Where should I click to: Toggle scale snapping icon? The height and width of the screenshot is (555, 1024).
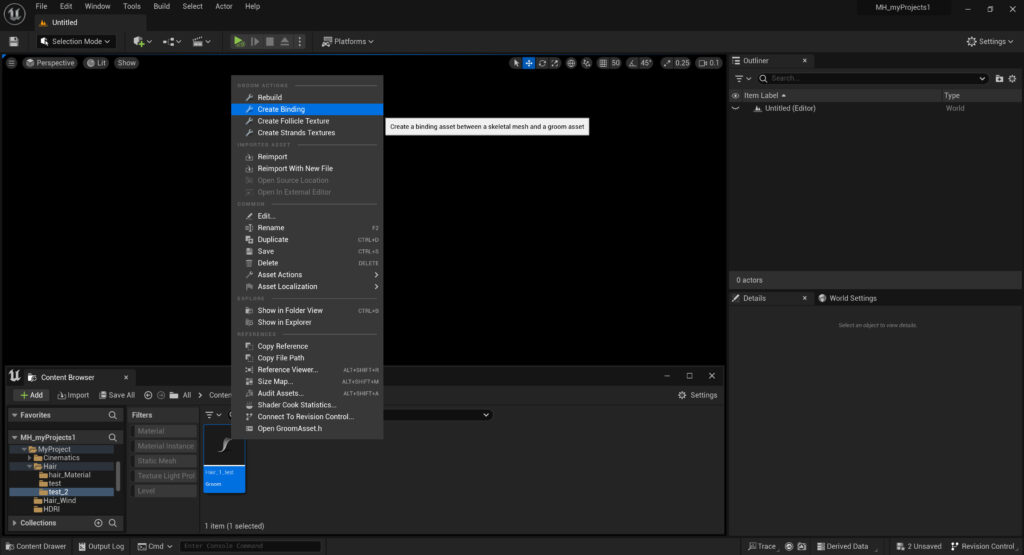click(667, 63)
